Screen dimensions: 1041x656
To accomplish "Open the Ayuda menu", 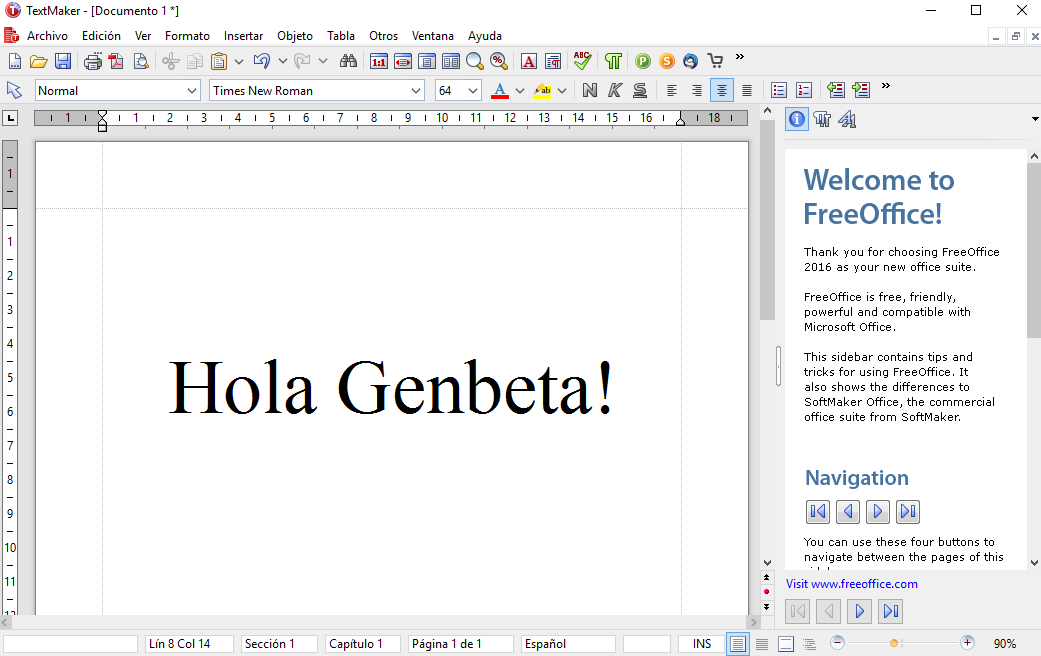I will (485, 36).
